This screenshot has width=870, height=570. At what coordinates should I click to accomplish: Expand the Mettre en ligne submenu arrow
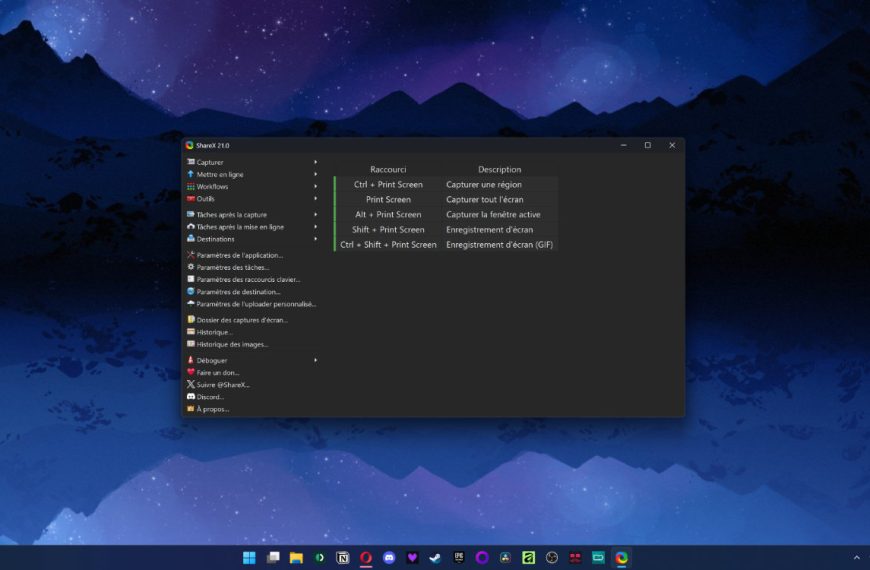(x=316, y=174)
